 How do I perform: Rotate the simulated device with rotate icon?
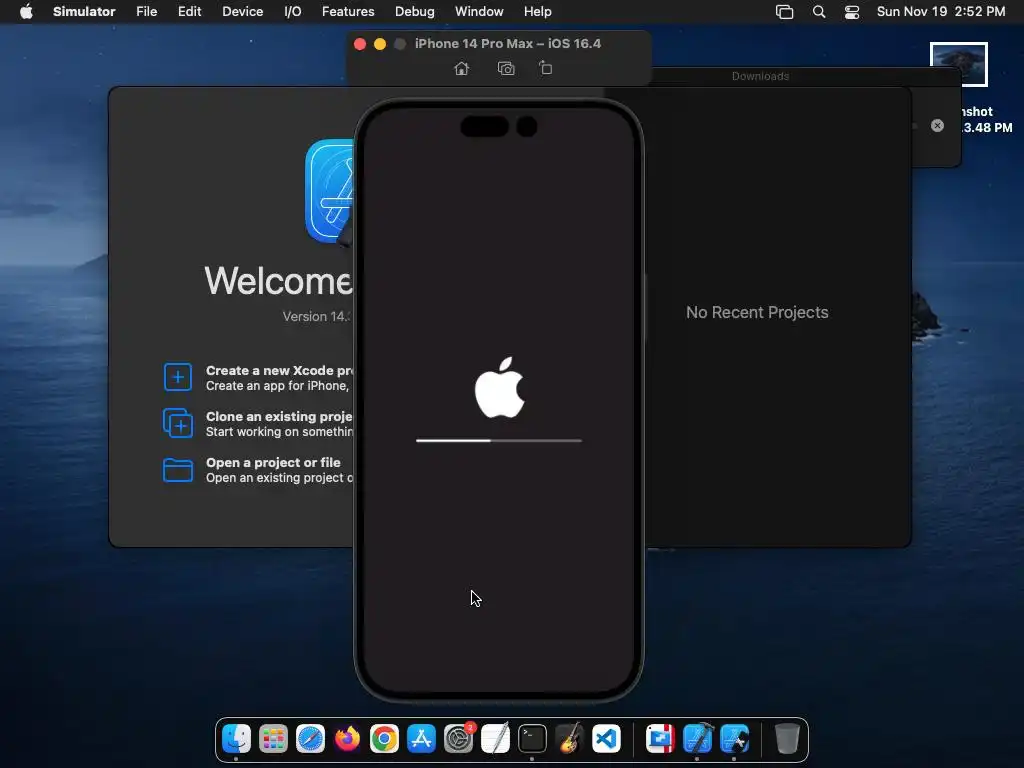tap(546, 68)
